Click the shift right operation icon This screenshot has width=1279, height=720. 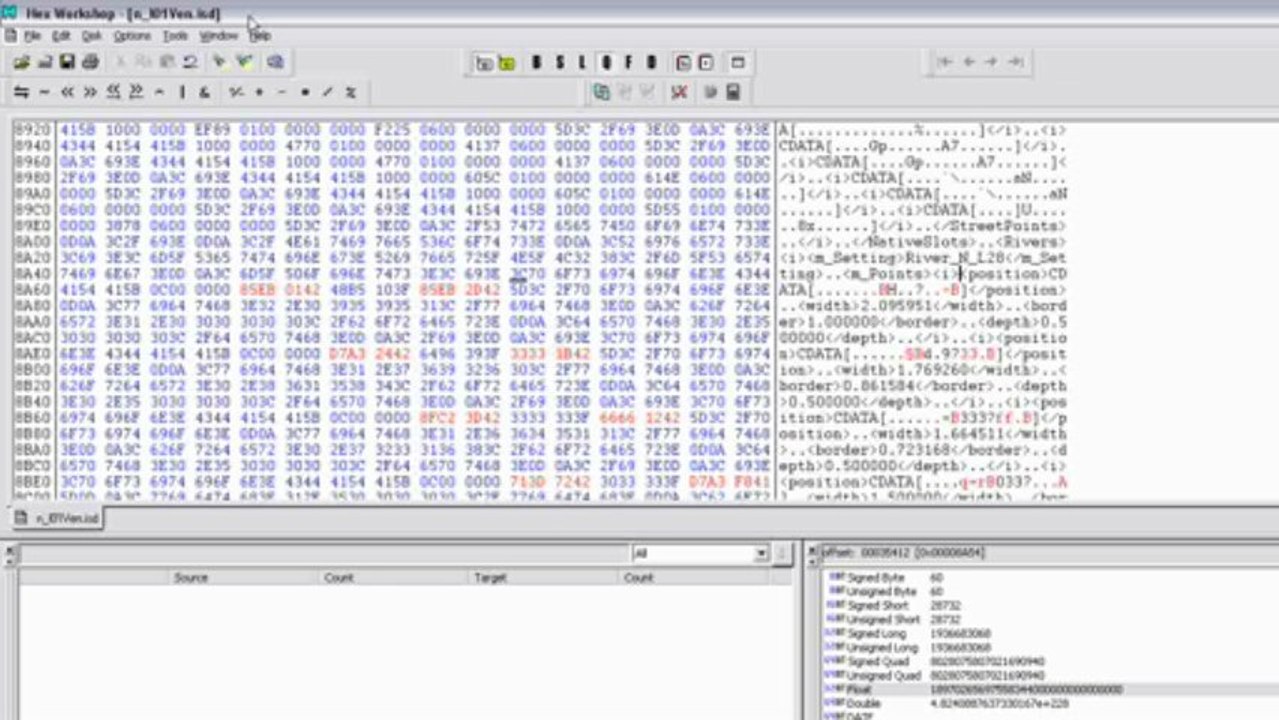tap(90, 92)
